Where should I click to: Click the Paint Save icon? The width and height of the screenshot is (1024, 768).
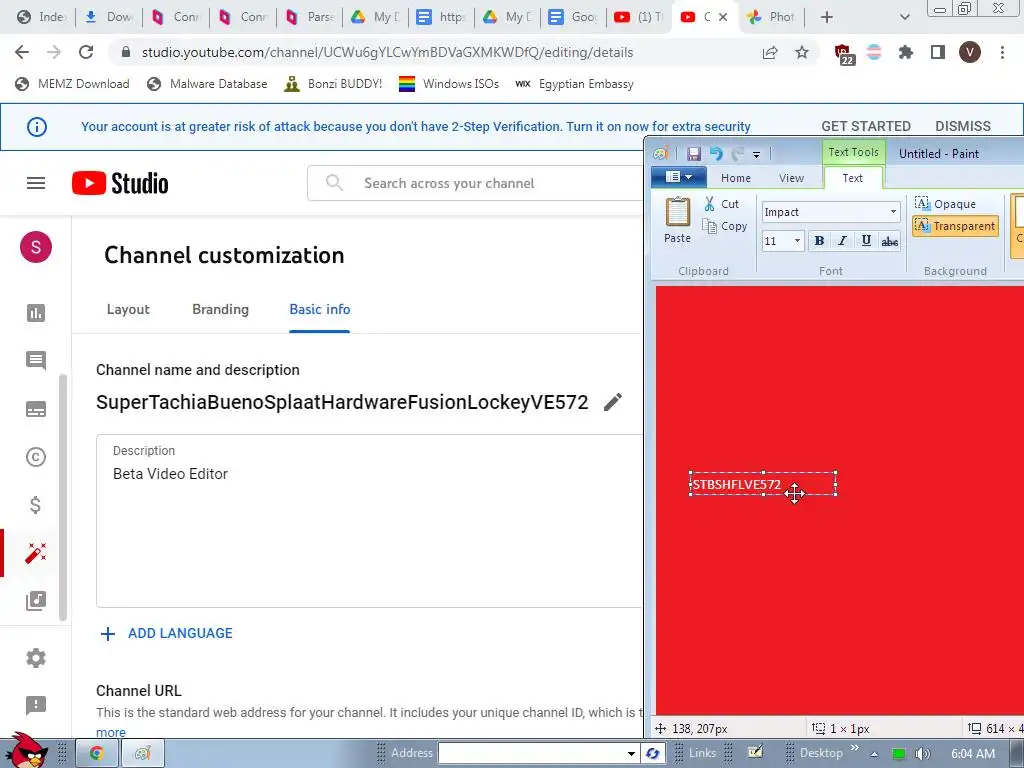pos(694,153)
